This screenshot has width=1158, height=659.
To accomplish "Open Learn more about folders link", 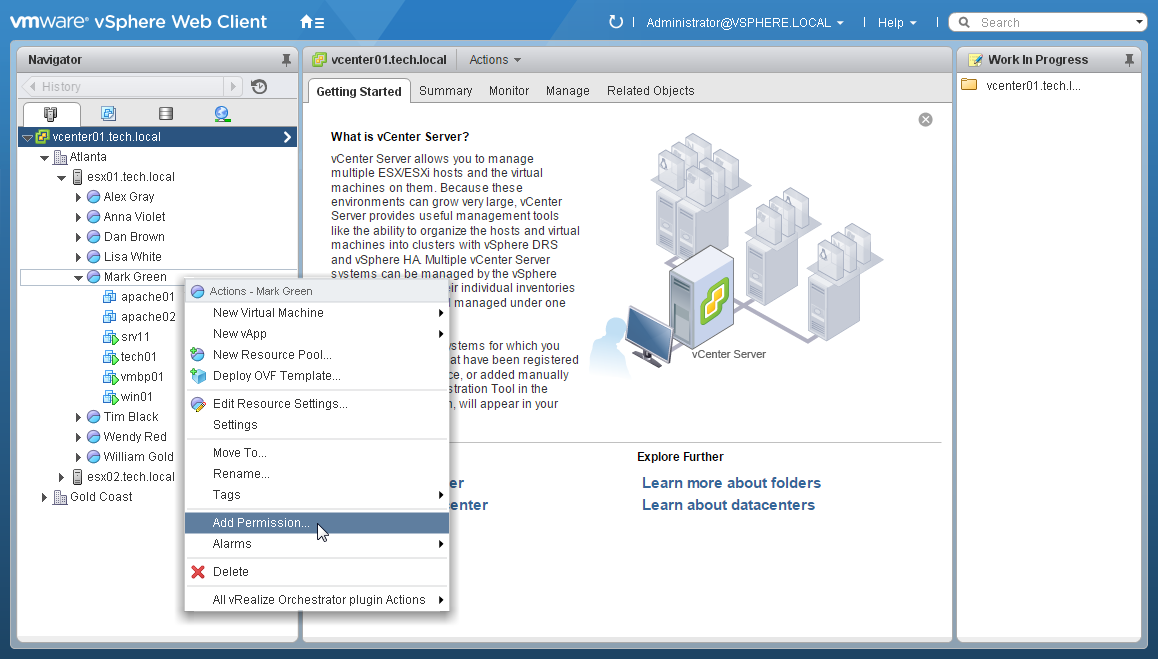I will (731, 483).
